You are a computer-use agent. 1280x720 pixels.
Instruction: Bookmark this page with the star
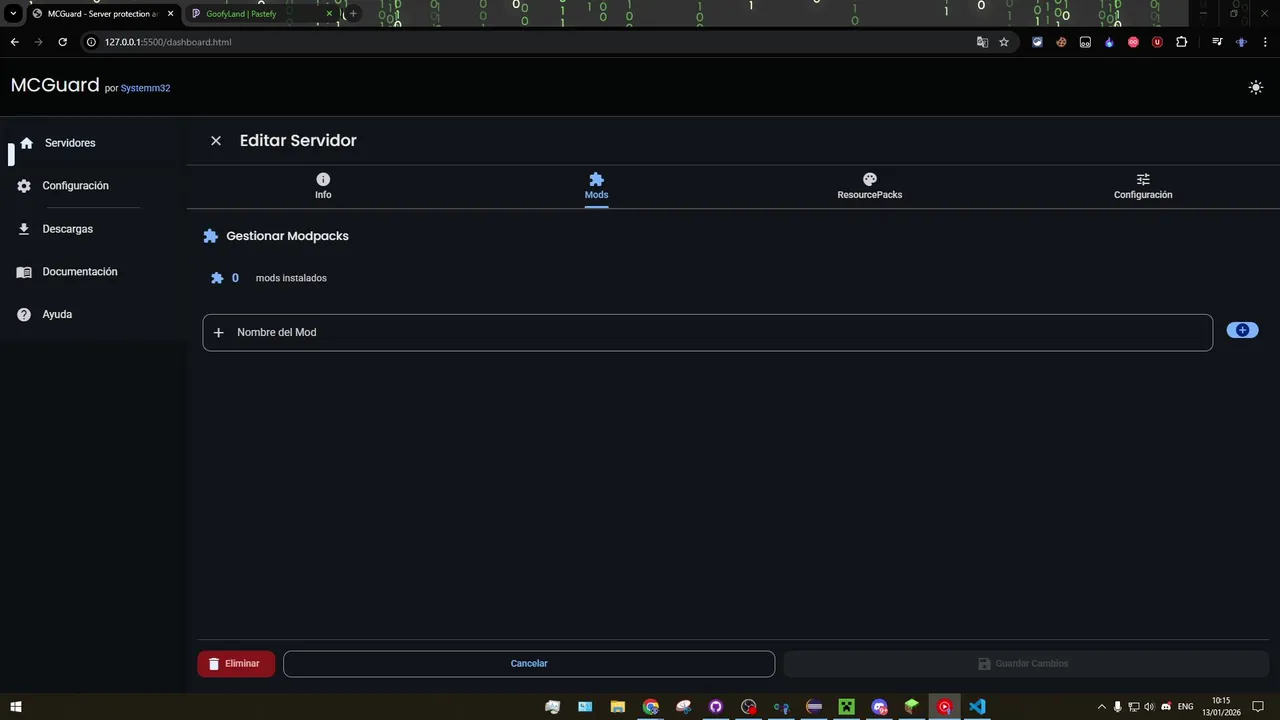click(x=1004, y=42)
